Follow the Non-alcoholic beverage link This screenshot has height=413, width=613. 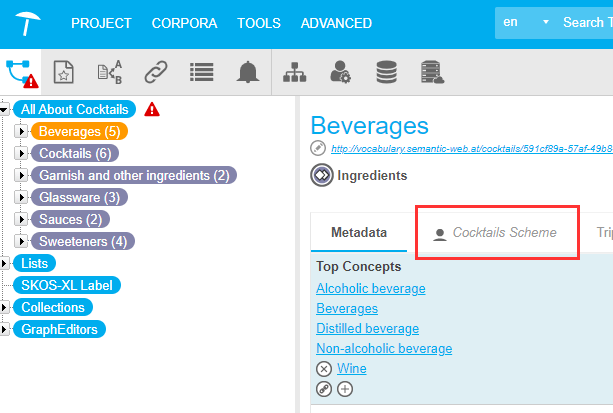click(x=384, y=349)
